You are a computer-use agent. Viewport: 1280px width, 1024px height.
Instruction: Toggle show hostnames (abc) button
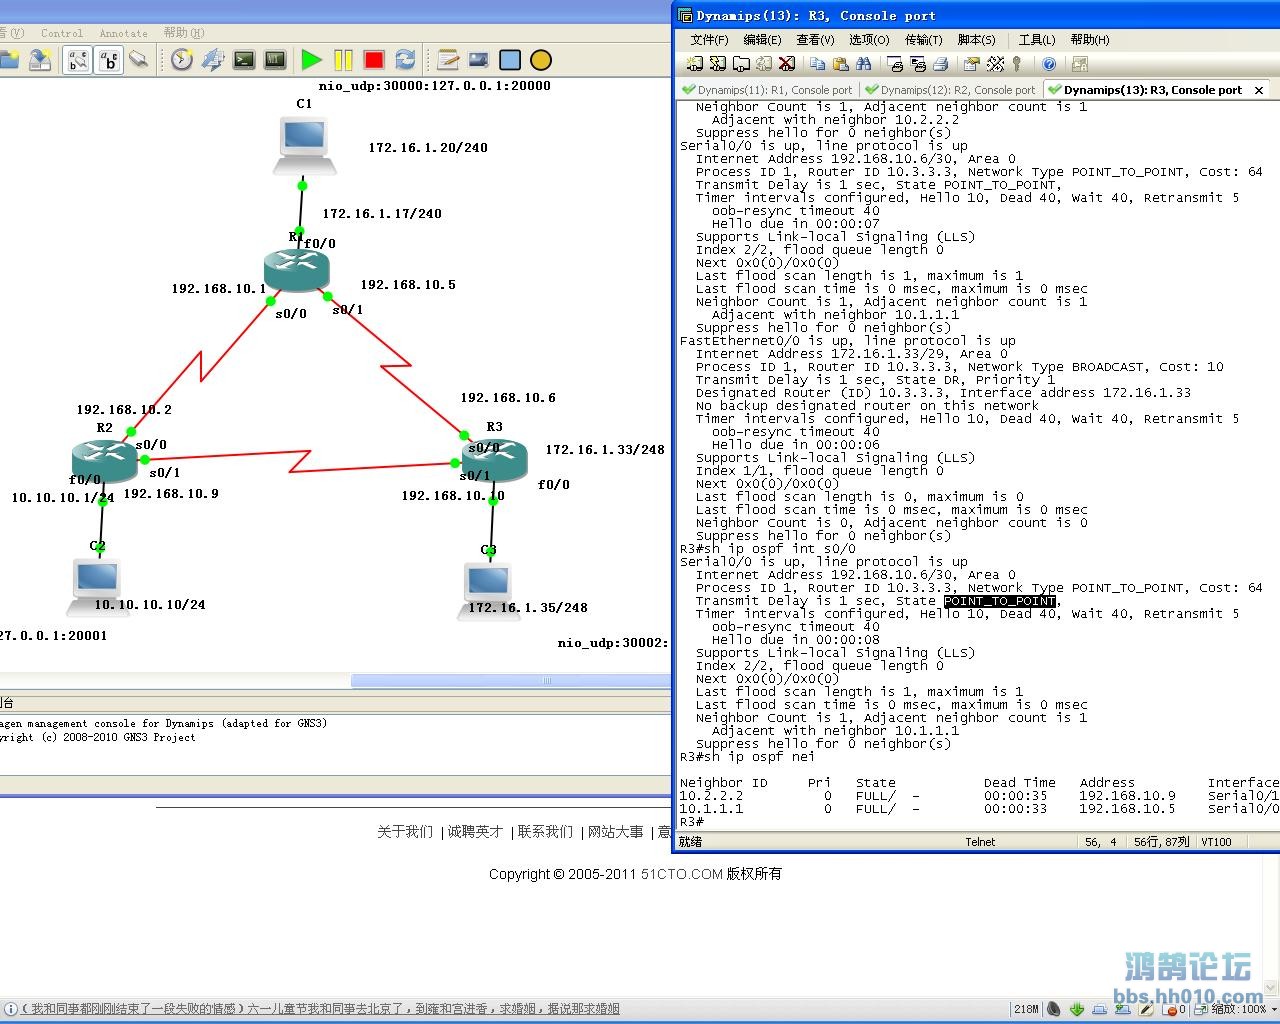pos(109,61)
